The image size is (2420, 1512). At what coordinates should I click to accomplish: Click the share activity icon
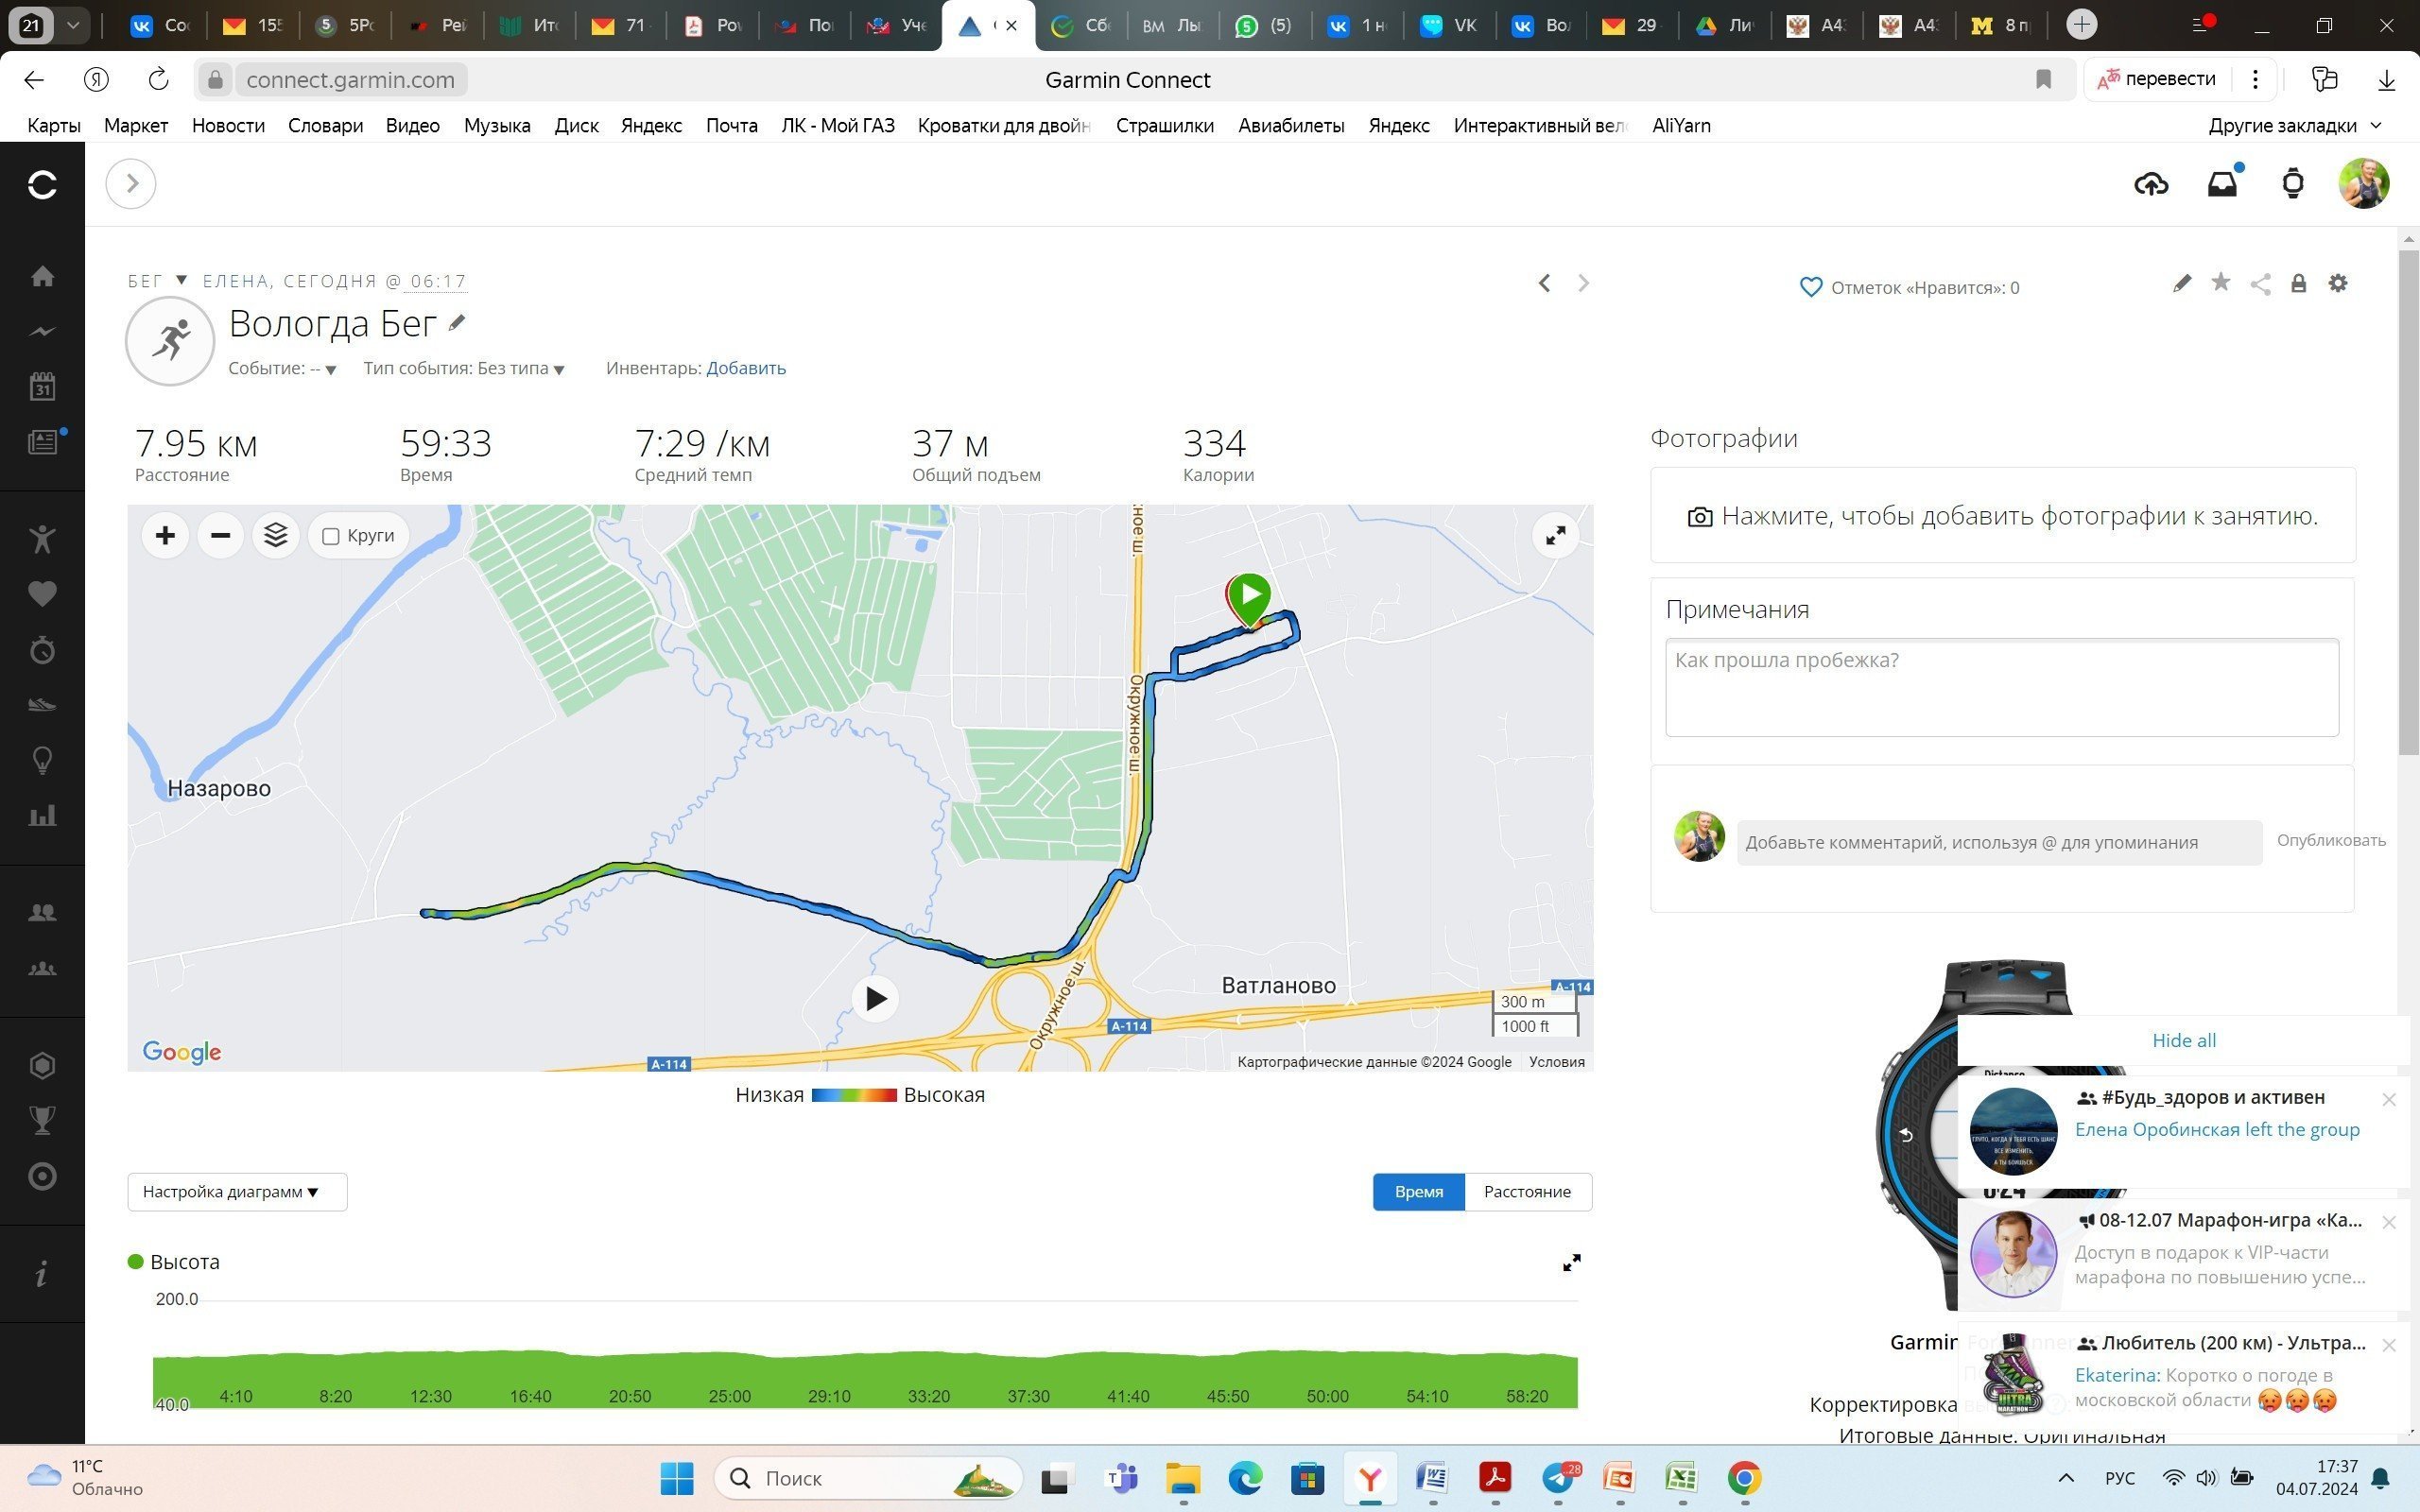2260,284
